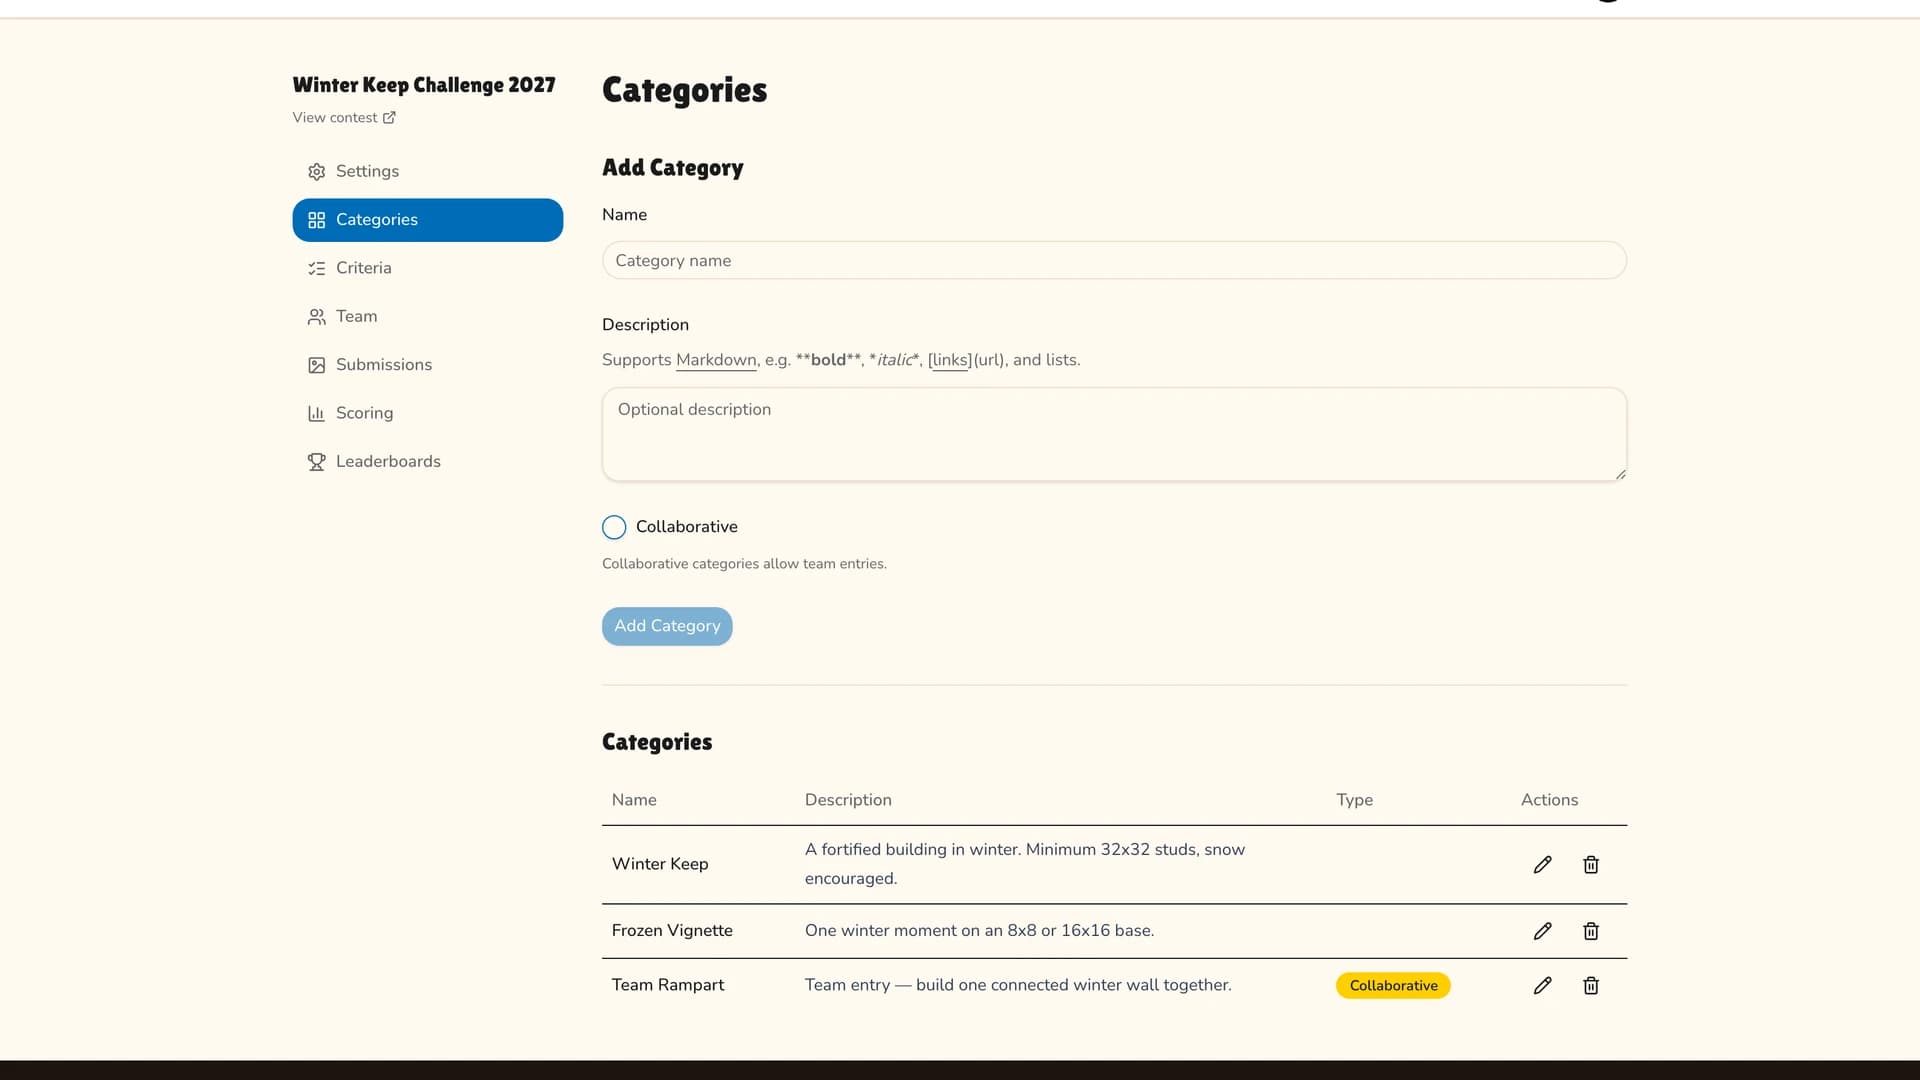Delete the Frozen Vignette category
The height and width of the screenshot is (1080, 1920).
(x=1591, y=931)
